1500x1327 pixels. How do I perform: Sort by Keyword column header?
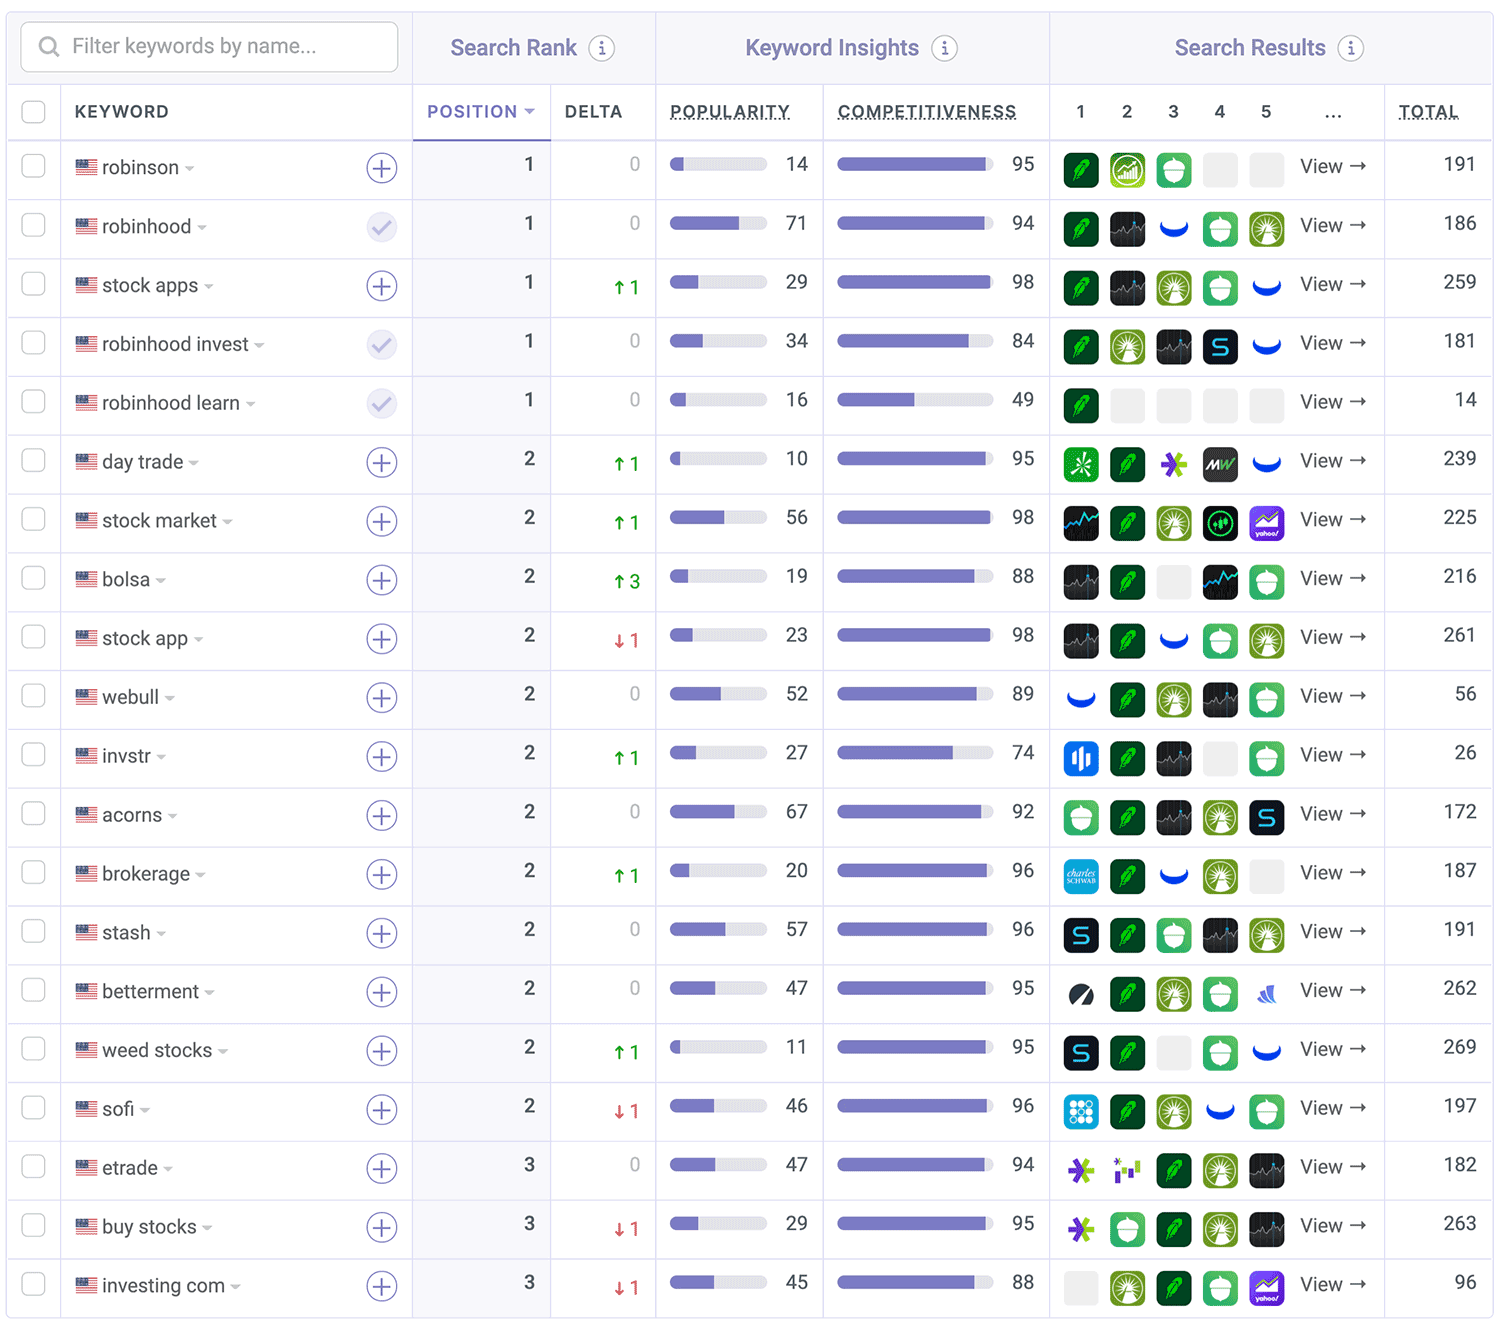point(121,112)
